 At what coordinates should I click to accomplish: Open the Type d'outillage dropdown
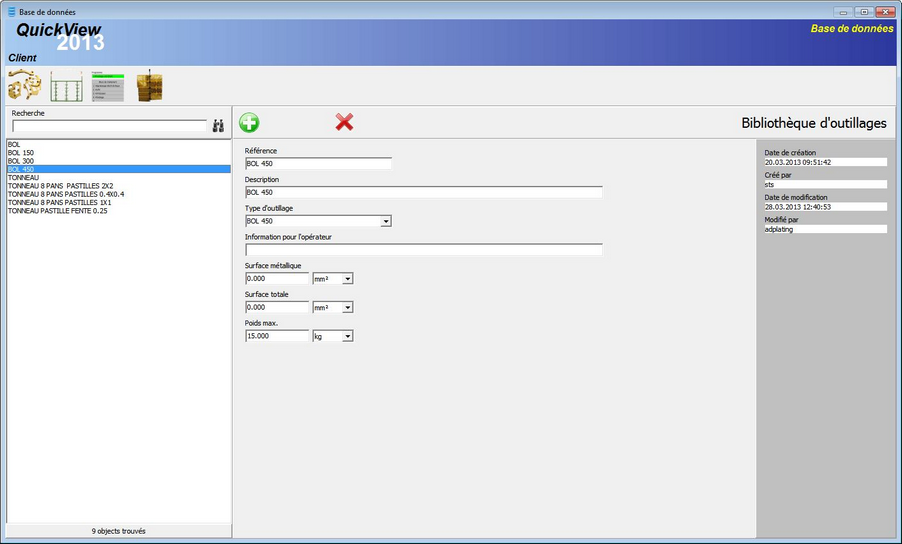tap(386, 221)
